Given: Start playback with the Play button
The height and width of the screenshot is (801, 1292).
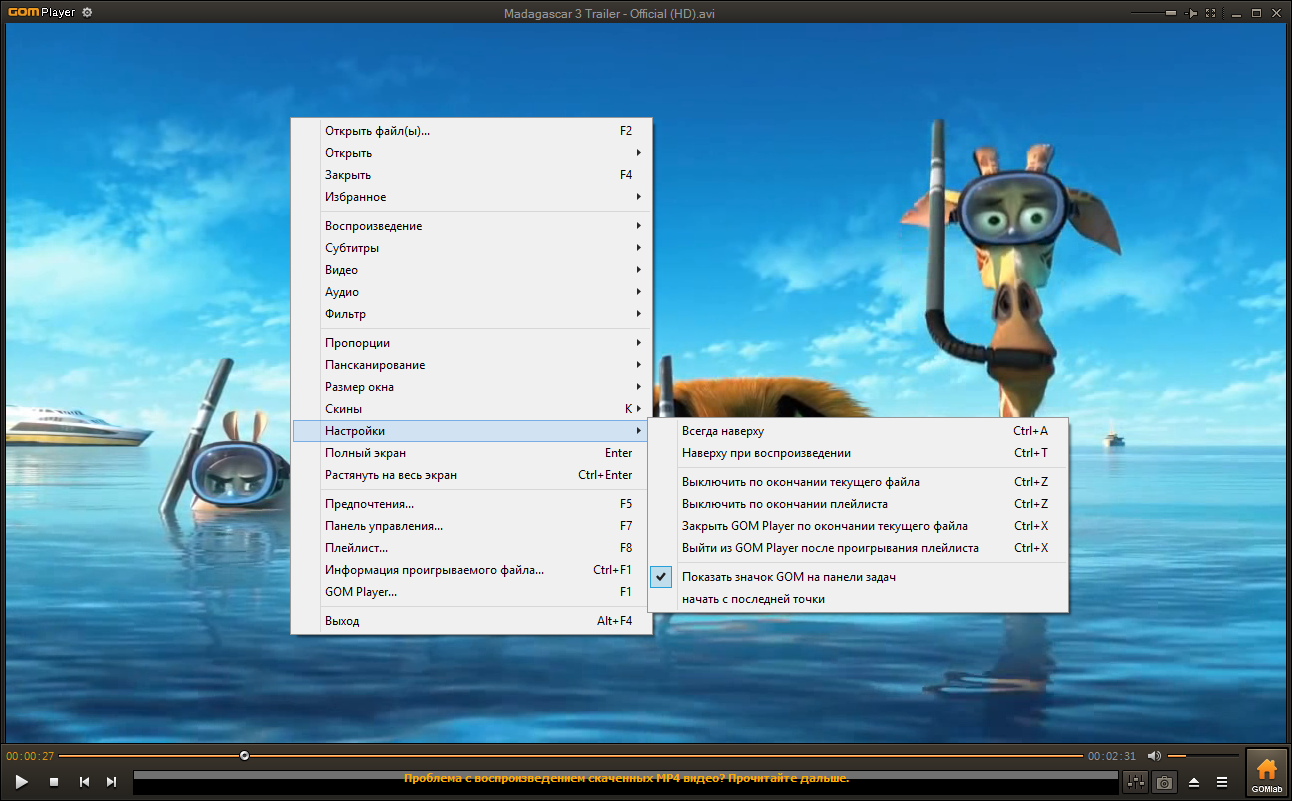Looking at the screenshot, I should (x=22, y=782).
